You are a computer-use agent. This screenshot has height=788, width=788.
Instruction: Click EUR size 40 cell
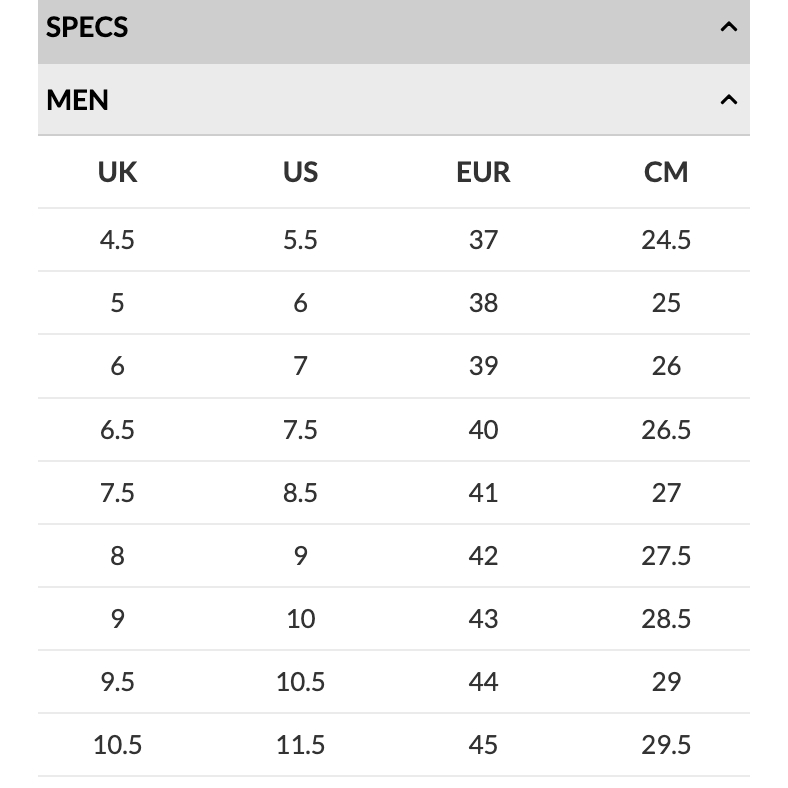point(483,430)
